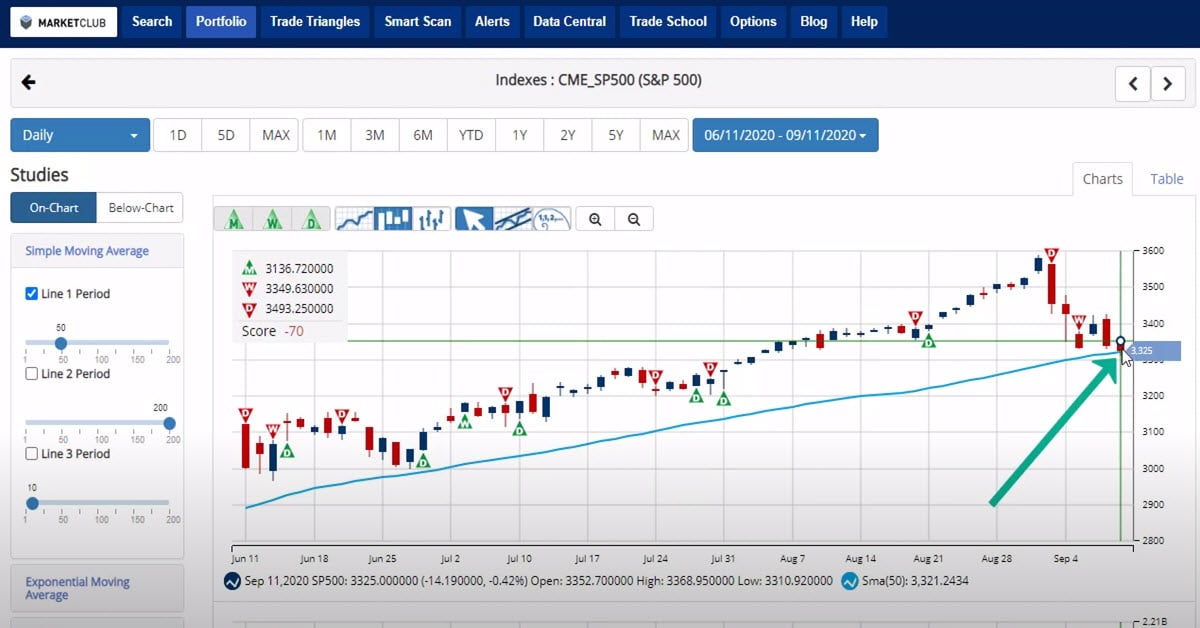Image resolution: width=1200 pixels, height=628 pixels.
Task: Click the Line 1 Period slider handle
Action: pos(61,343)
